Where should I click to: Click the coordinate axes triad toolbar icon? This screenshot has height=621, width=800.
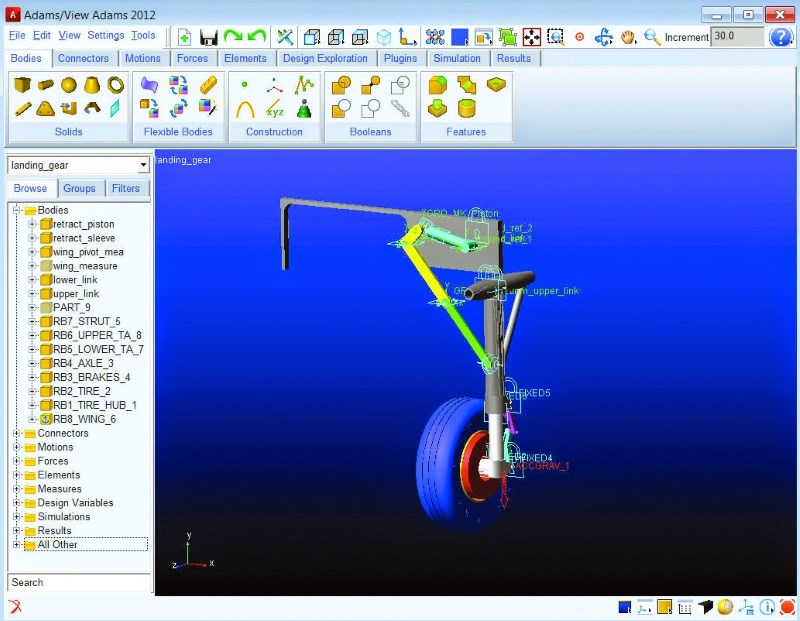click(x=407, y=37)
